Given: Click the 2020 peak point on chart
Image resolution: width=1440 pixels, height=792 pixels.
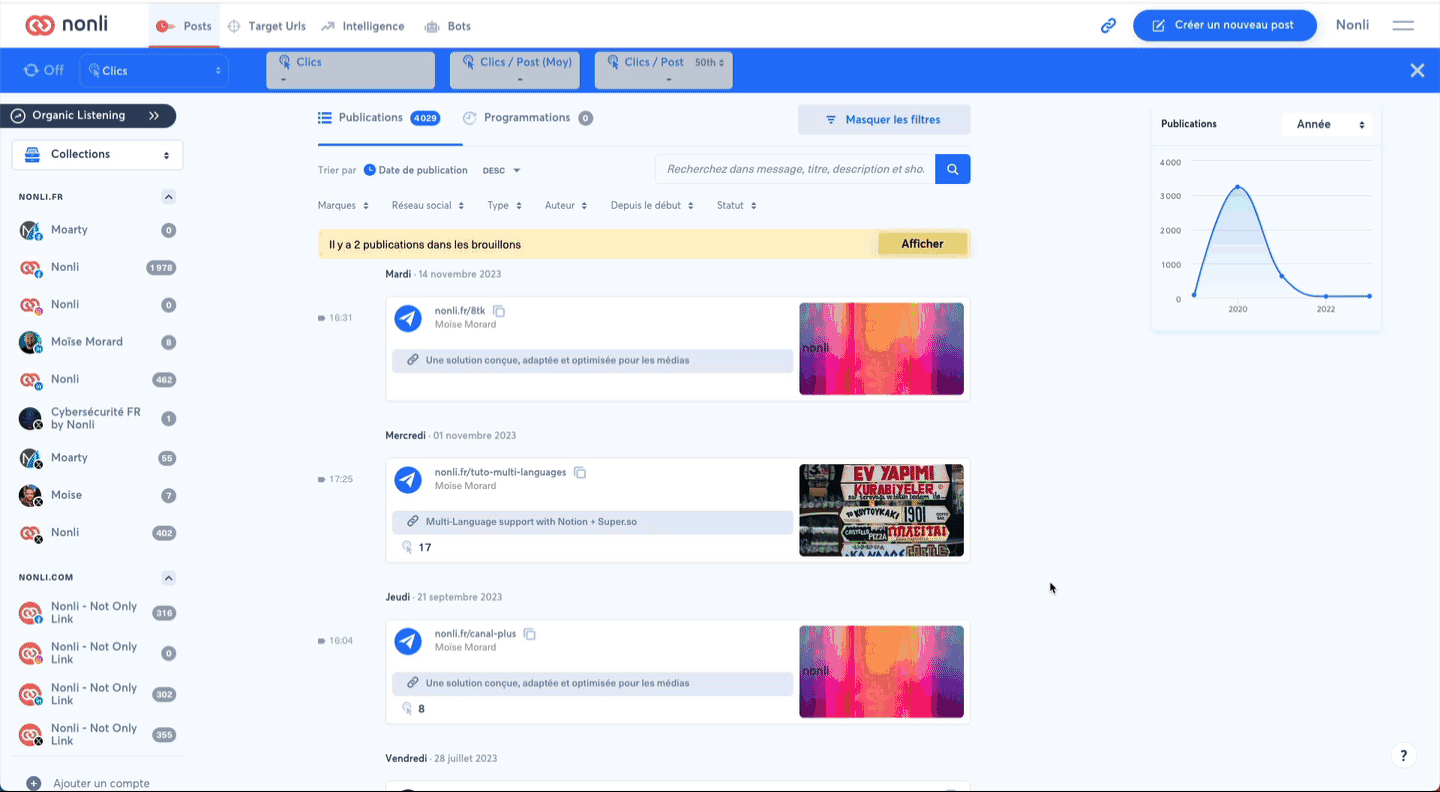Looking at the screenshot, I should click(x=1238, y=187).
